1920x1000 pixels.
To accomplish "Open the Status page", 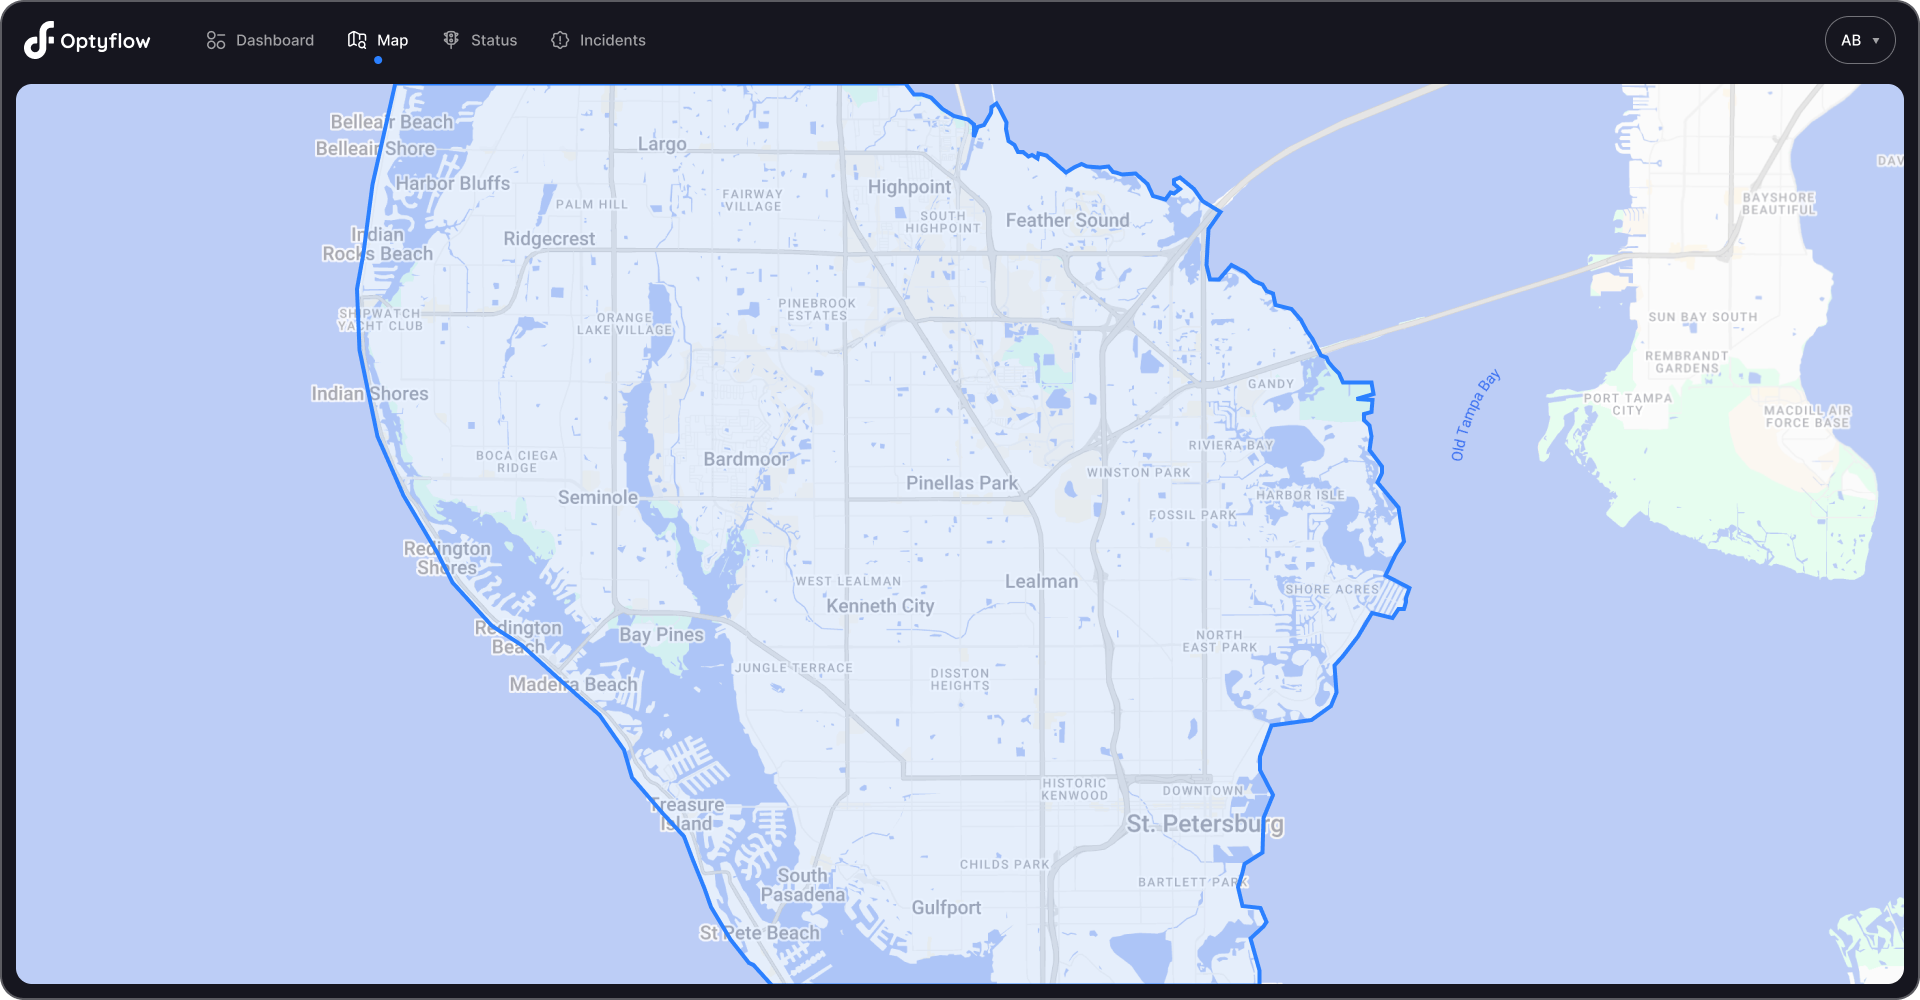I will (493, 39).
